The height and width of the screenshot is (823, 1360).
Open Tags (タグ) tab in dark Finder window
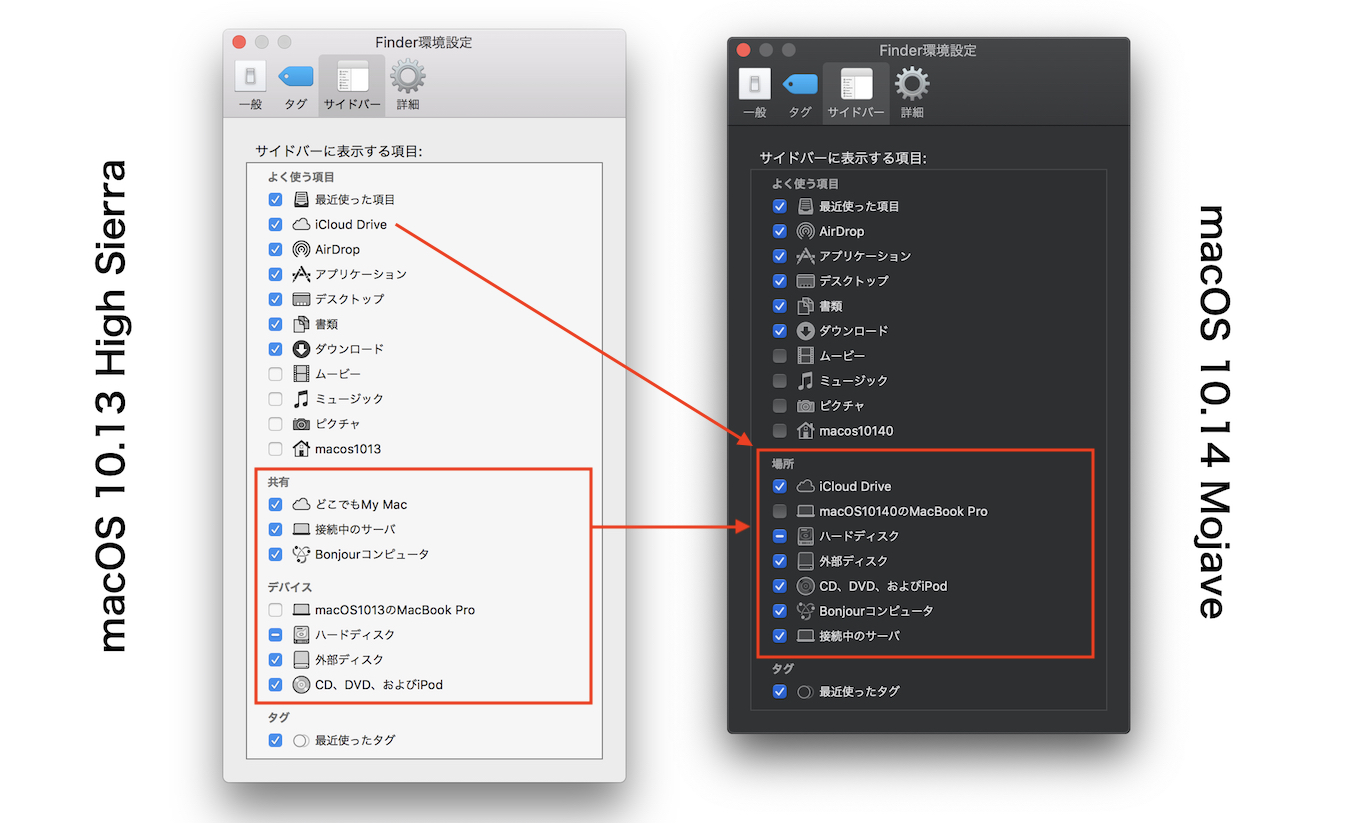(x=799, y=93)
